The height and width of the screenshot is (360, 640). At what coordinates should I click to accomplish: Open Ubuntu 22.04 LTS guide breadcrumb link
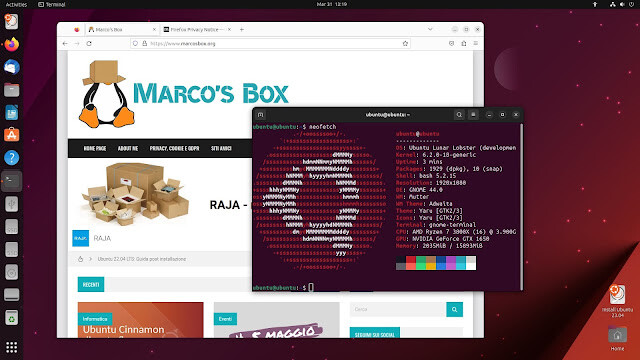coord(142,259)
